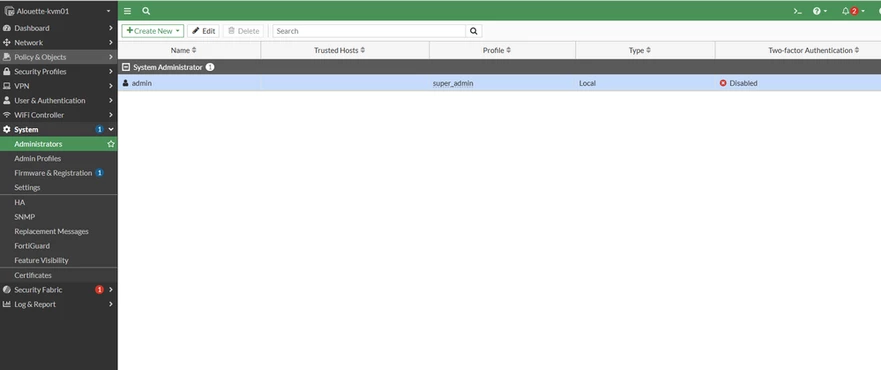
Task: Click the Local type cell
Action: tap(587, 83)
